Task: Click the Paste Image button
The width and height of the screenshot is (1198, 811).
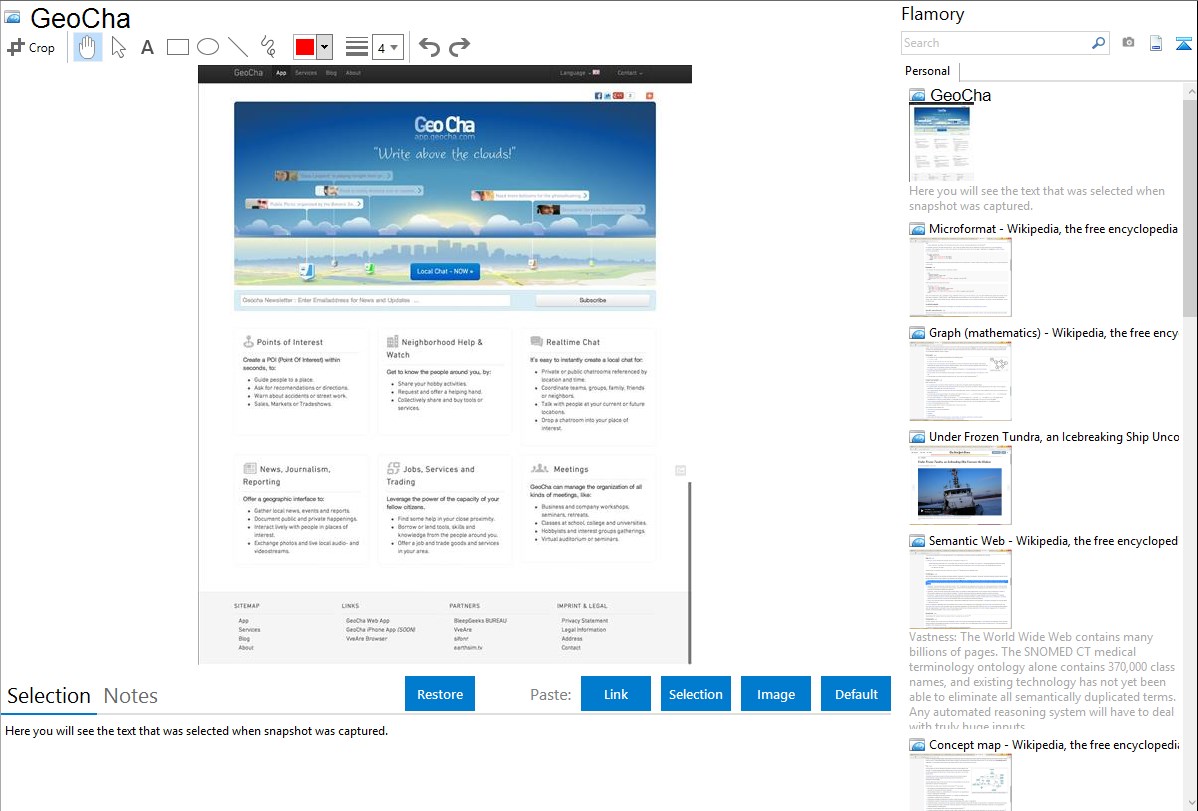Action: pos(775,694)
